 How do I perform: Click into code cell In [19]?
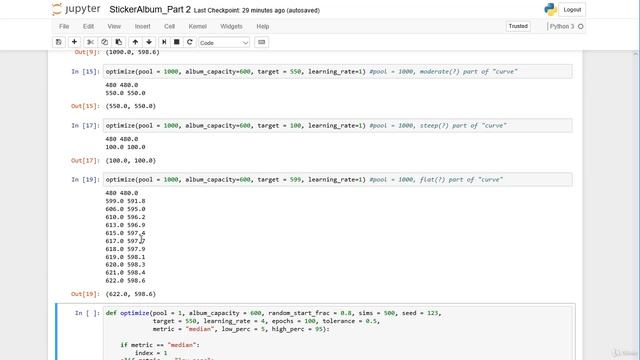(337, 180)
